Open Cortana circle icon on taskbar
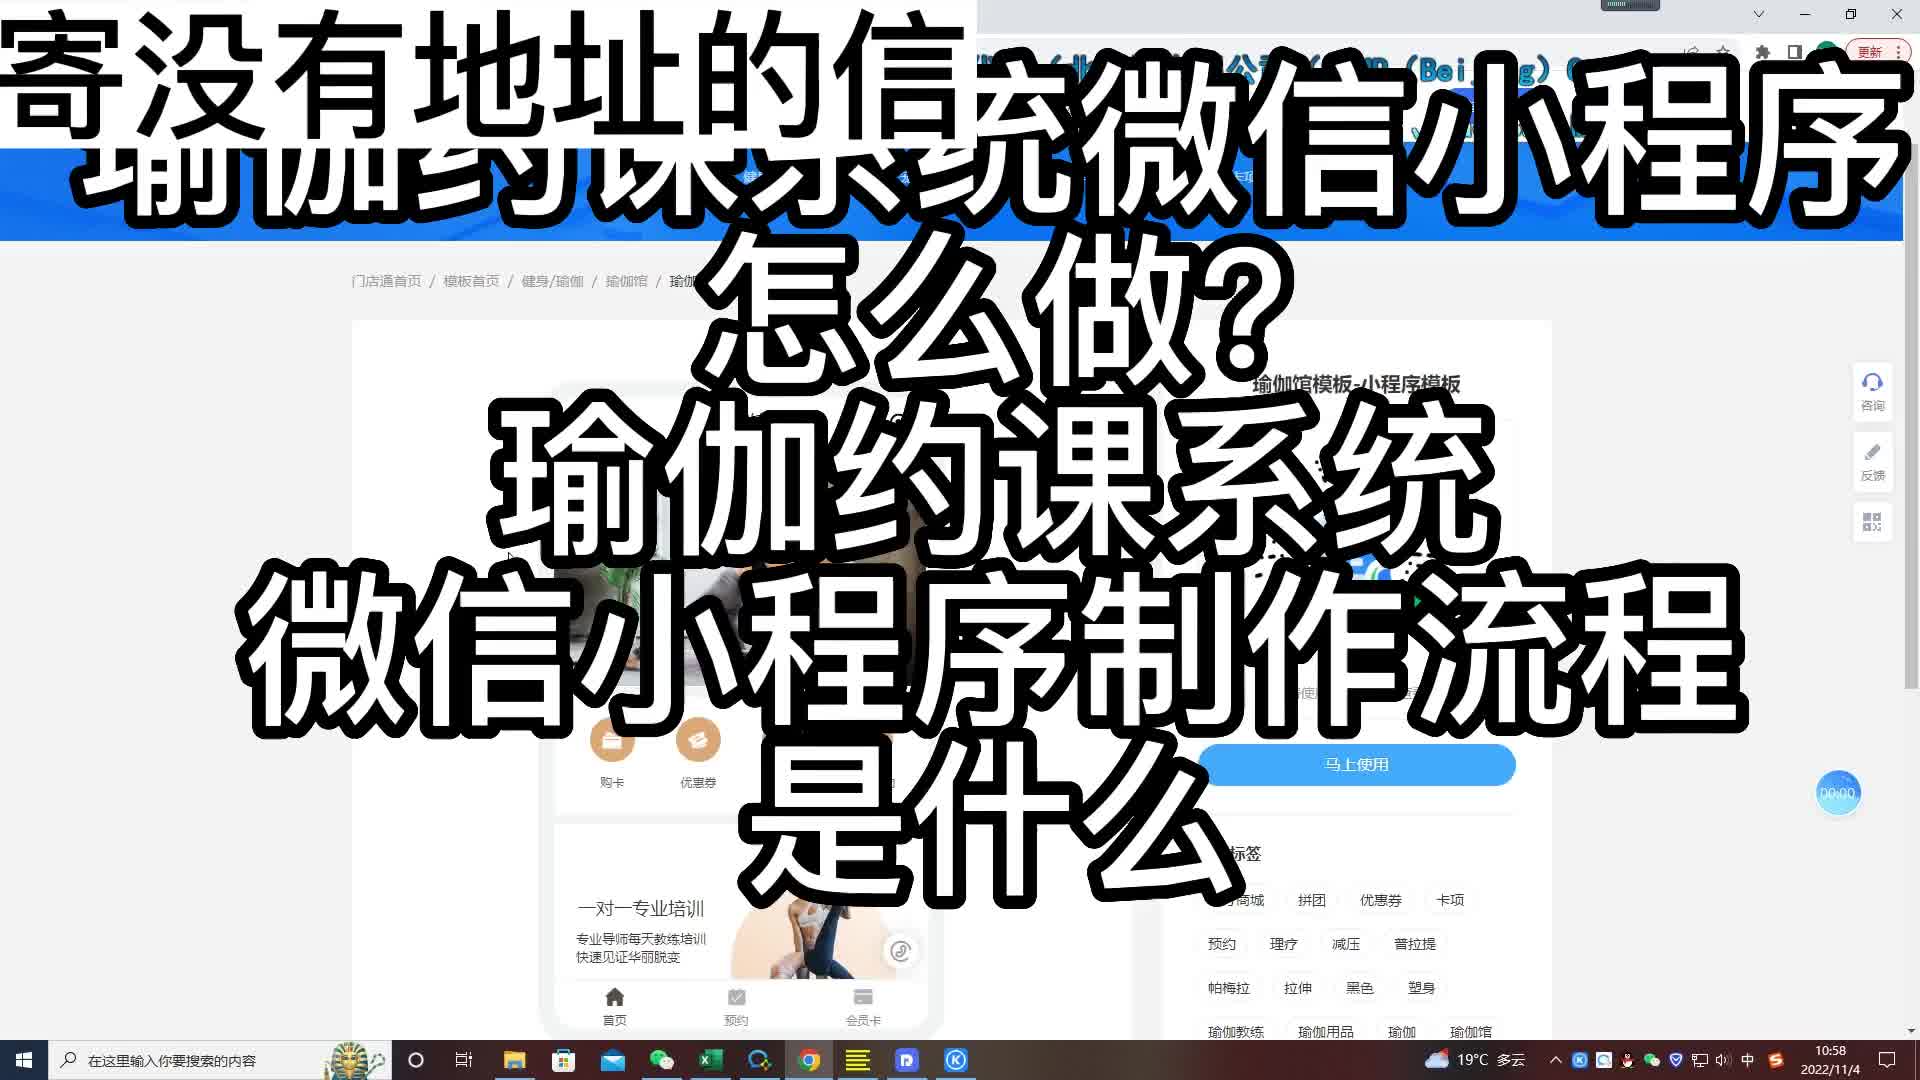The width and height of the screenshot is (1920, 1080). 416,1060
